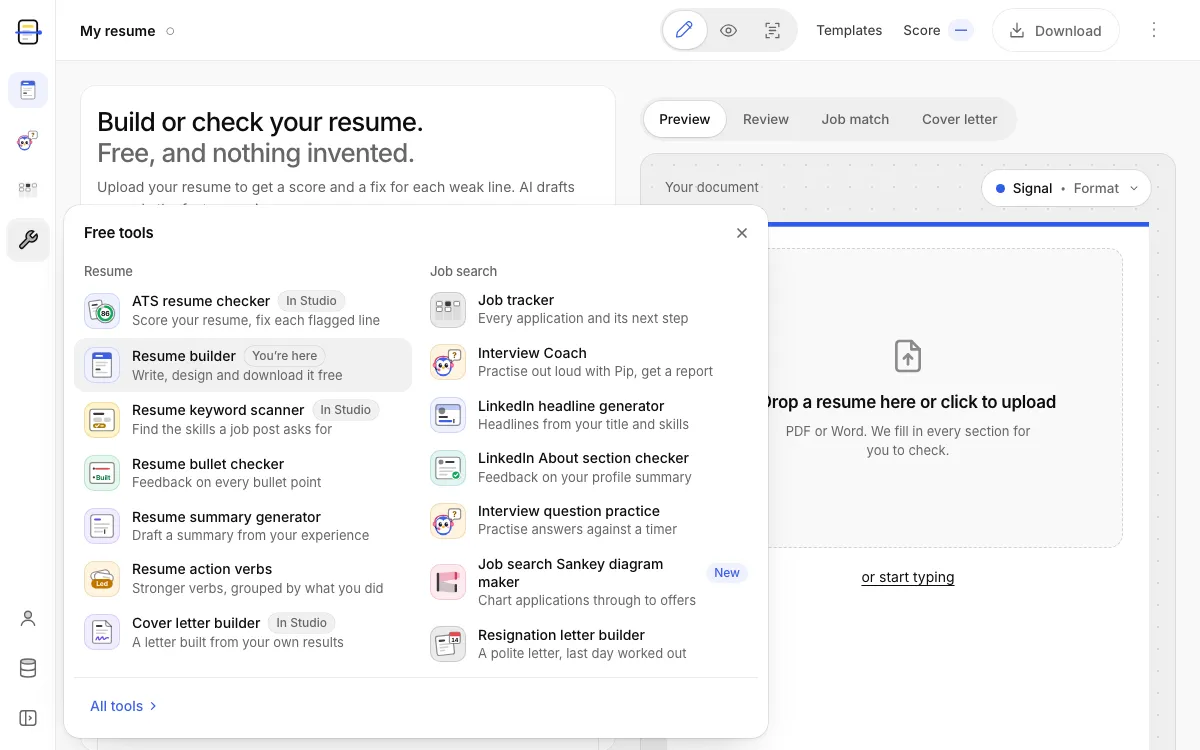Click the Resume summary generator icon
This screenshot has height=750, width=1200.
[102, 526]
